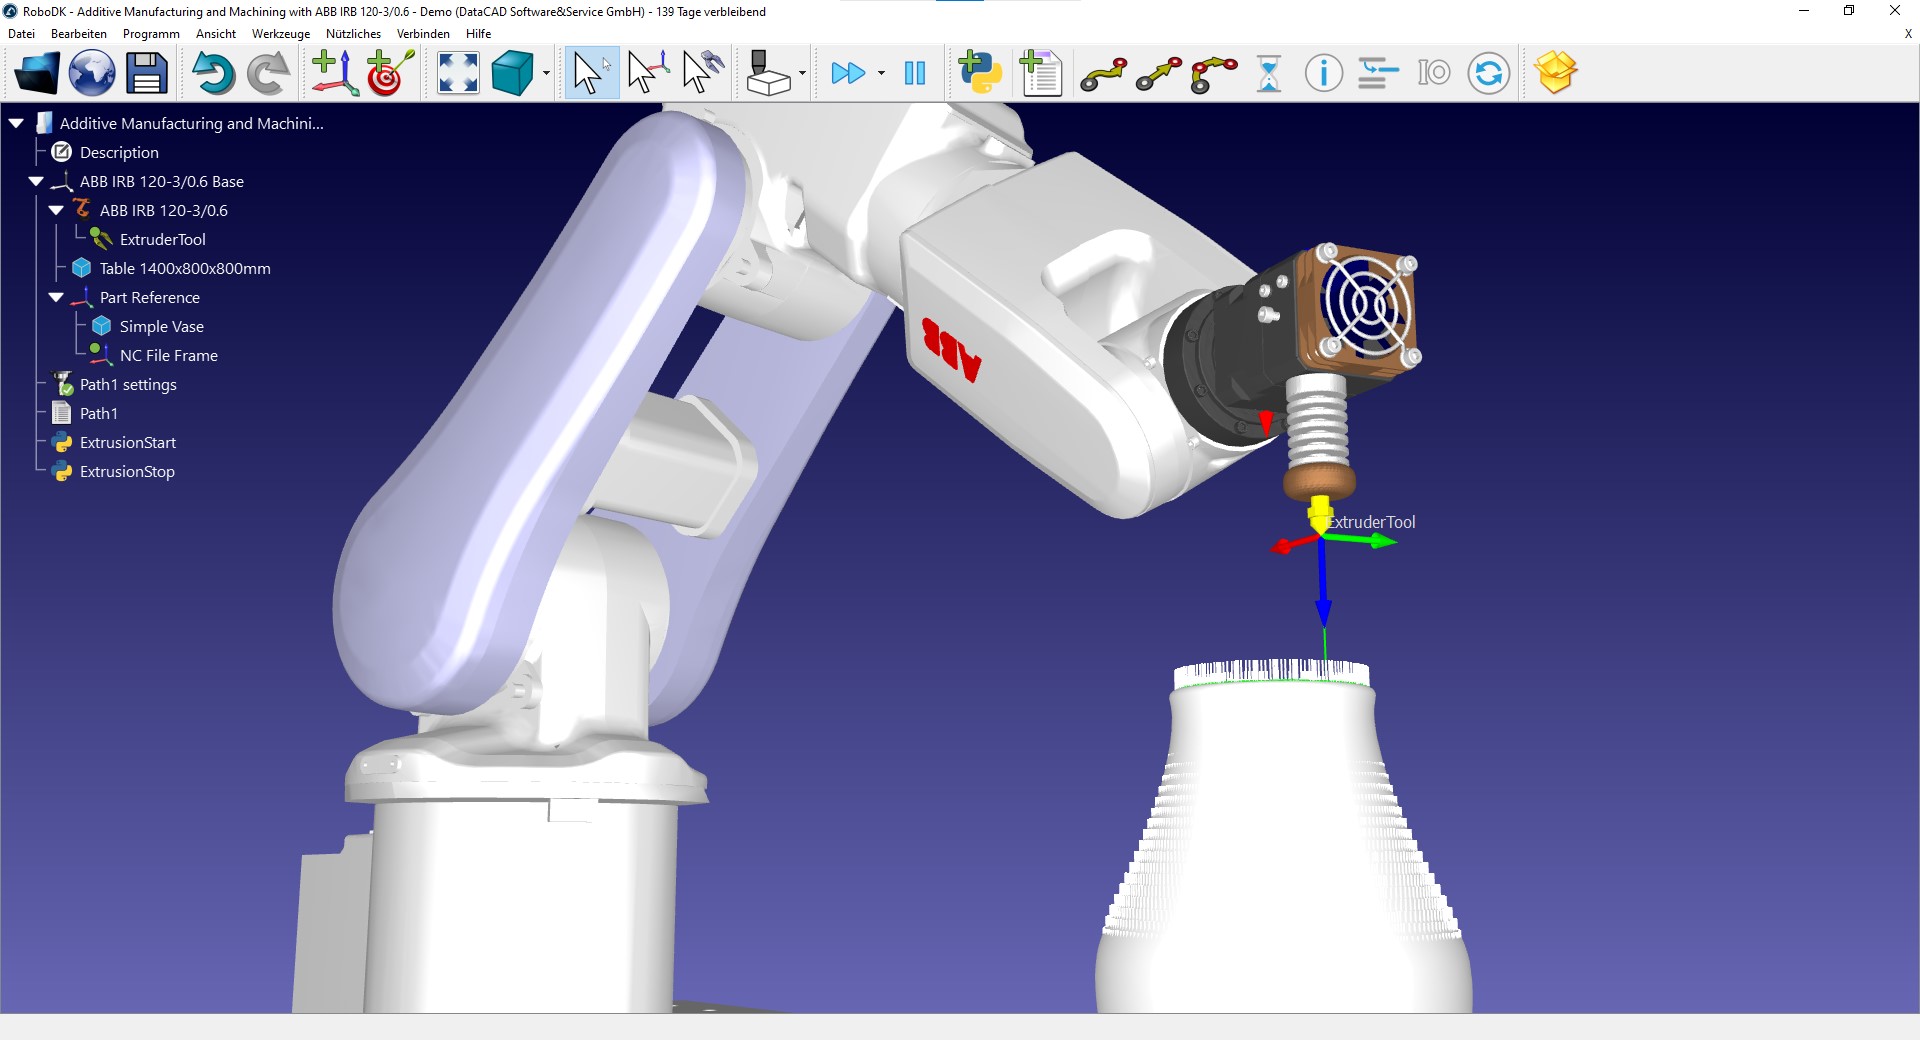Collapse the ABB IRB 120-3/0.6 Base node
This screenshot has width=1920, height=1040.
(36, 181)
